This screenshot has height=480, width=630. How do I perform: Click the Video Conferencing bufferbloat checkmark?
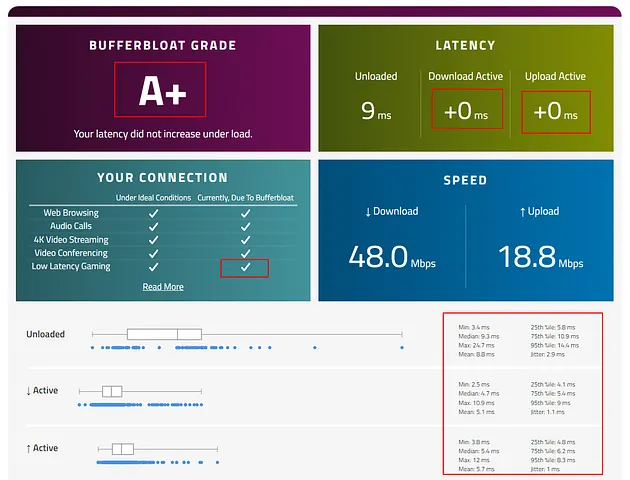[245, 253]
